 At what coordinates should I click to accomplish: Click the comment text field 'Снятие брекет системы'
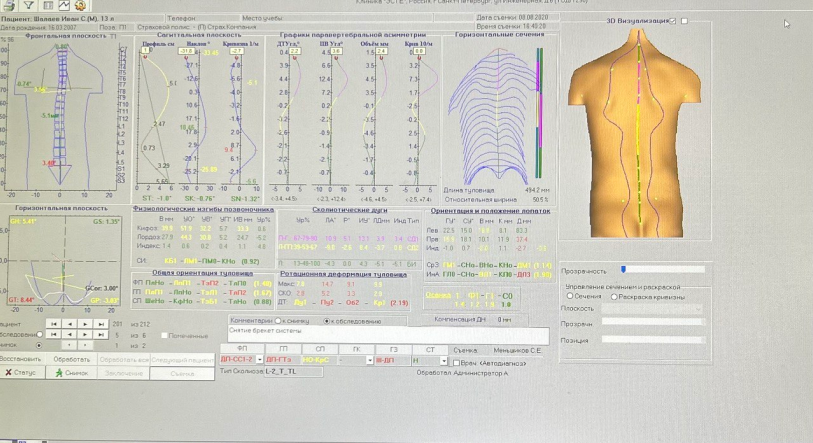click(x=388, y=335)
